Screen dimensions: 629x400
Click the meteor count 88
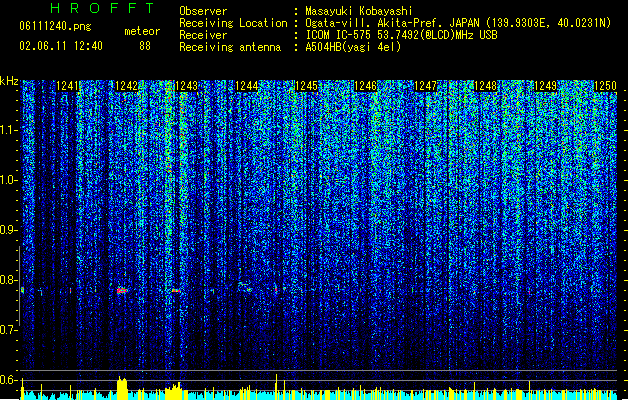click(x=145, y=46)
